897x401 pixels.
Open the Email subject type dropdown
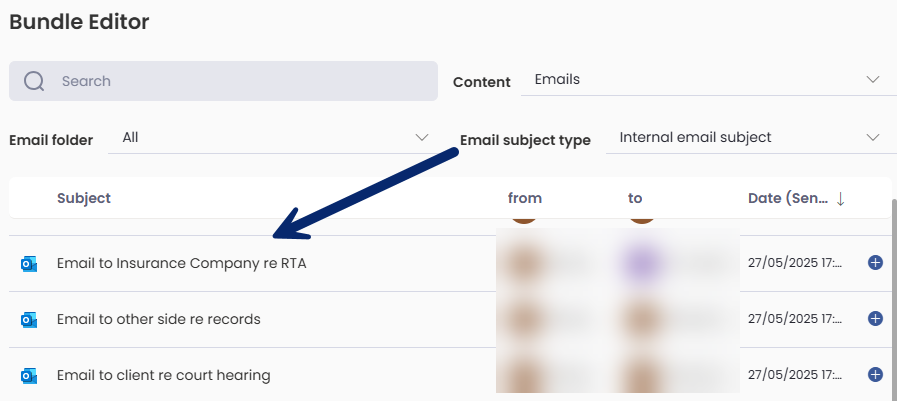coord(745,138)
